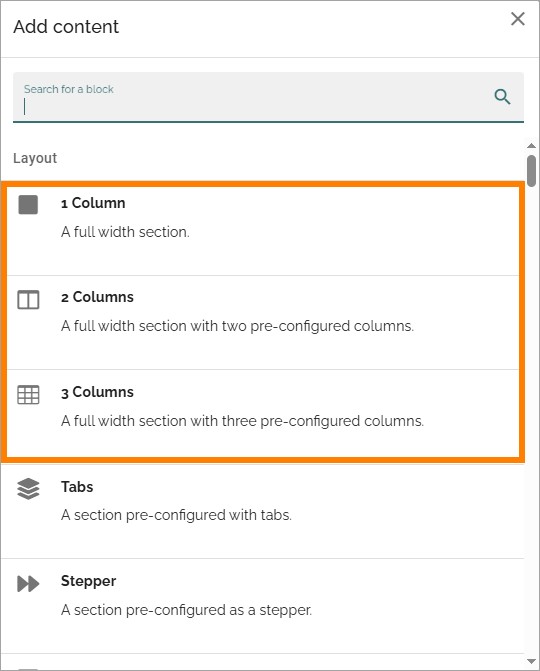Click the 1 Column solid square icon

coord(28,205)
